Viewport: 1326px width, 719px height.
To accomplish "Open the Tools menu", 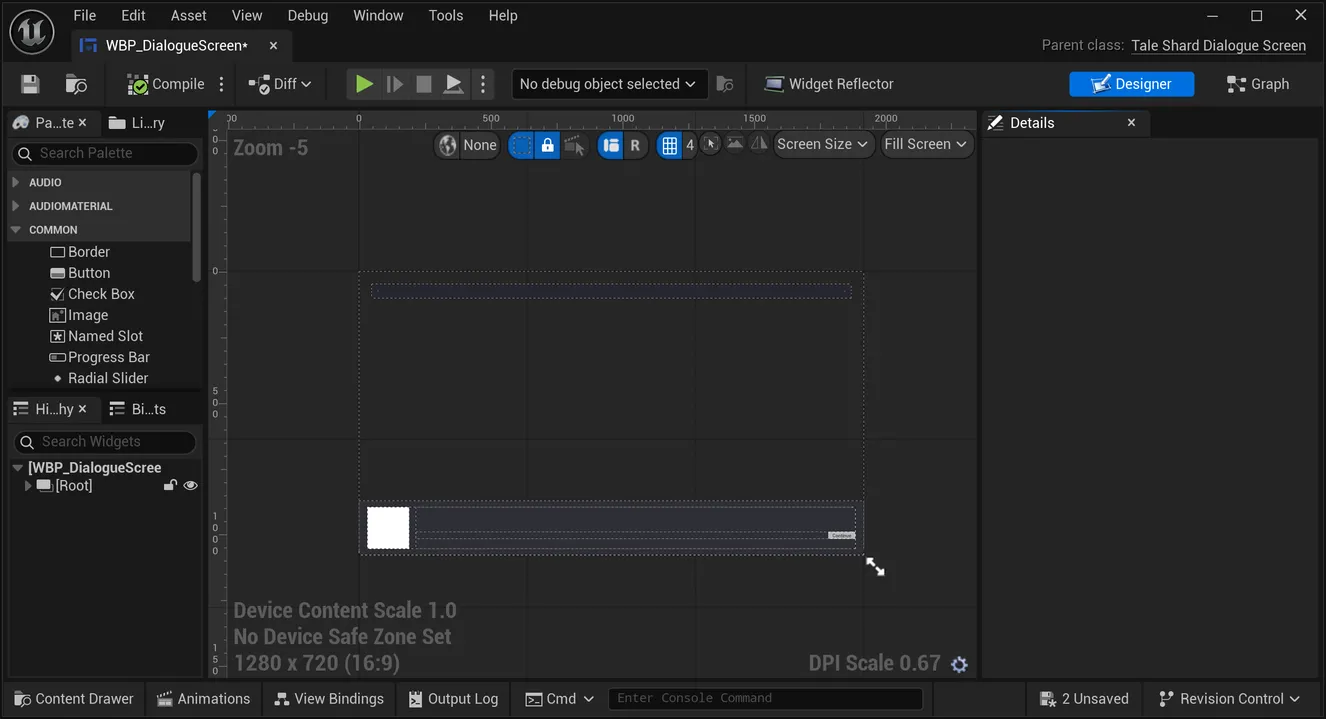I will [x=445, y=15].
